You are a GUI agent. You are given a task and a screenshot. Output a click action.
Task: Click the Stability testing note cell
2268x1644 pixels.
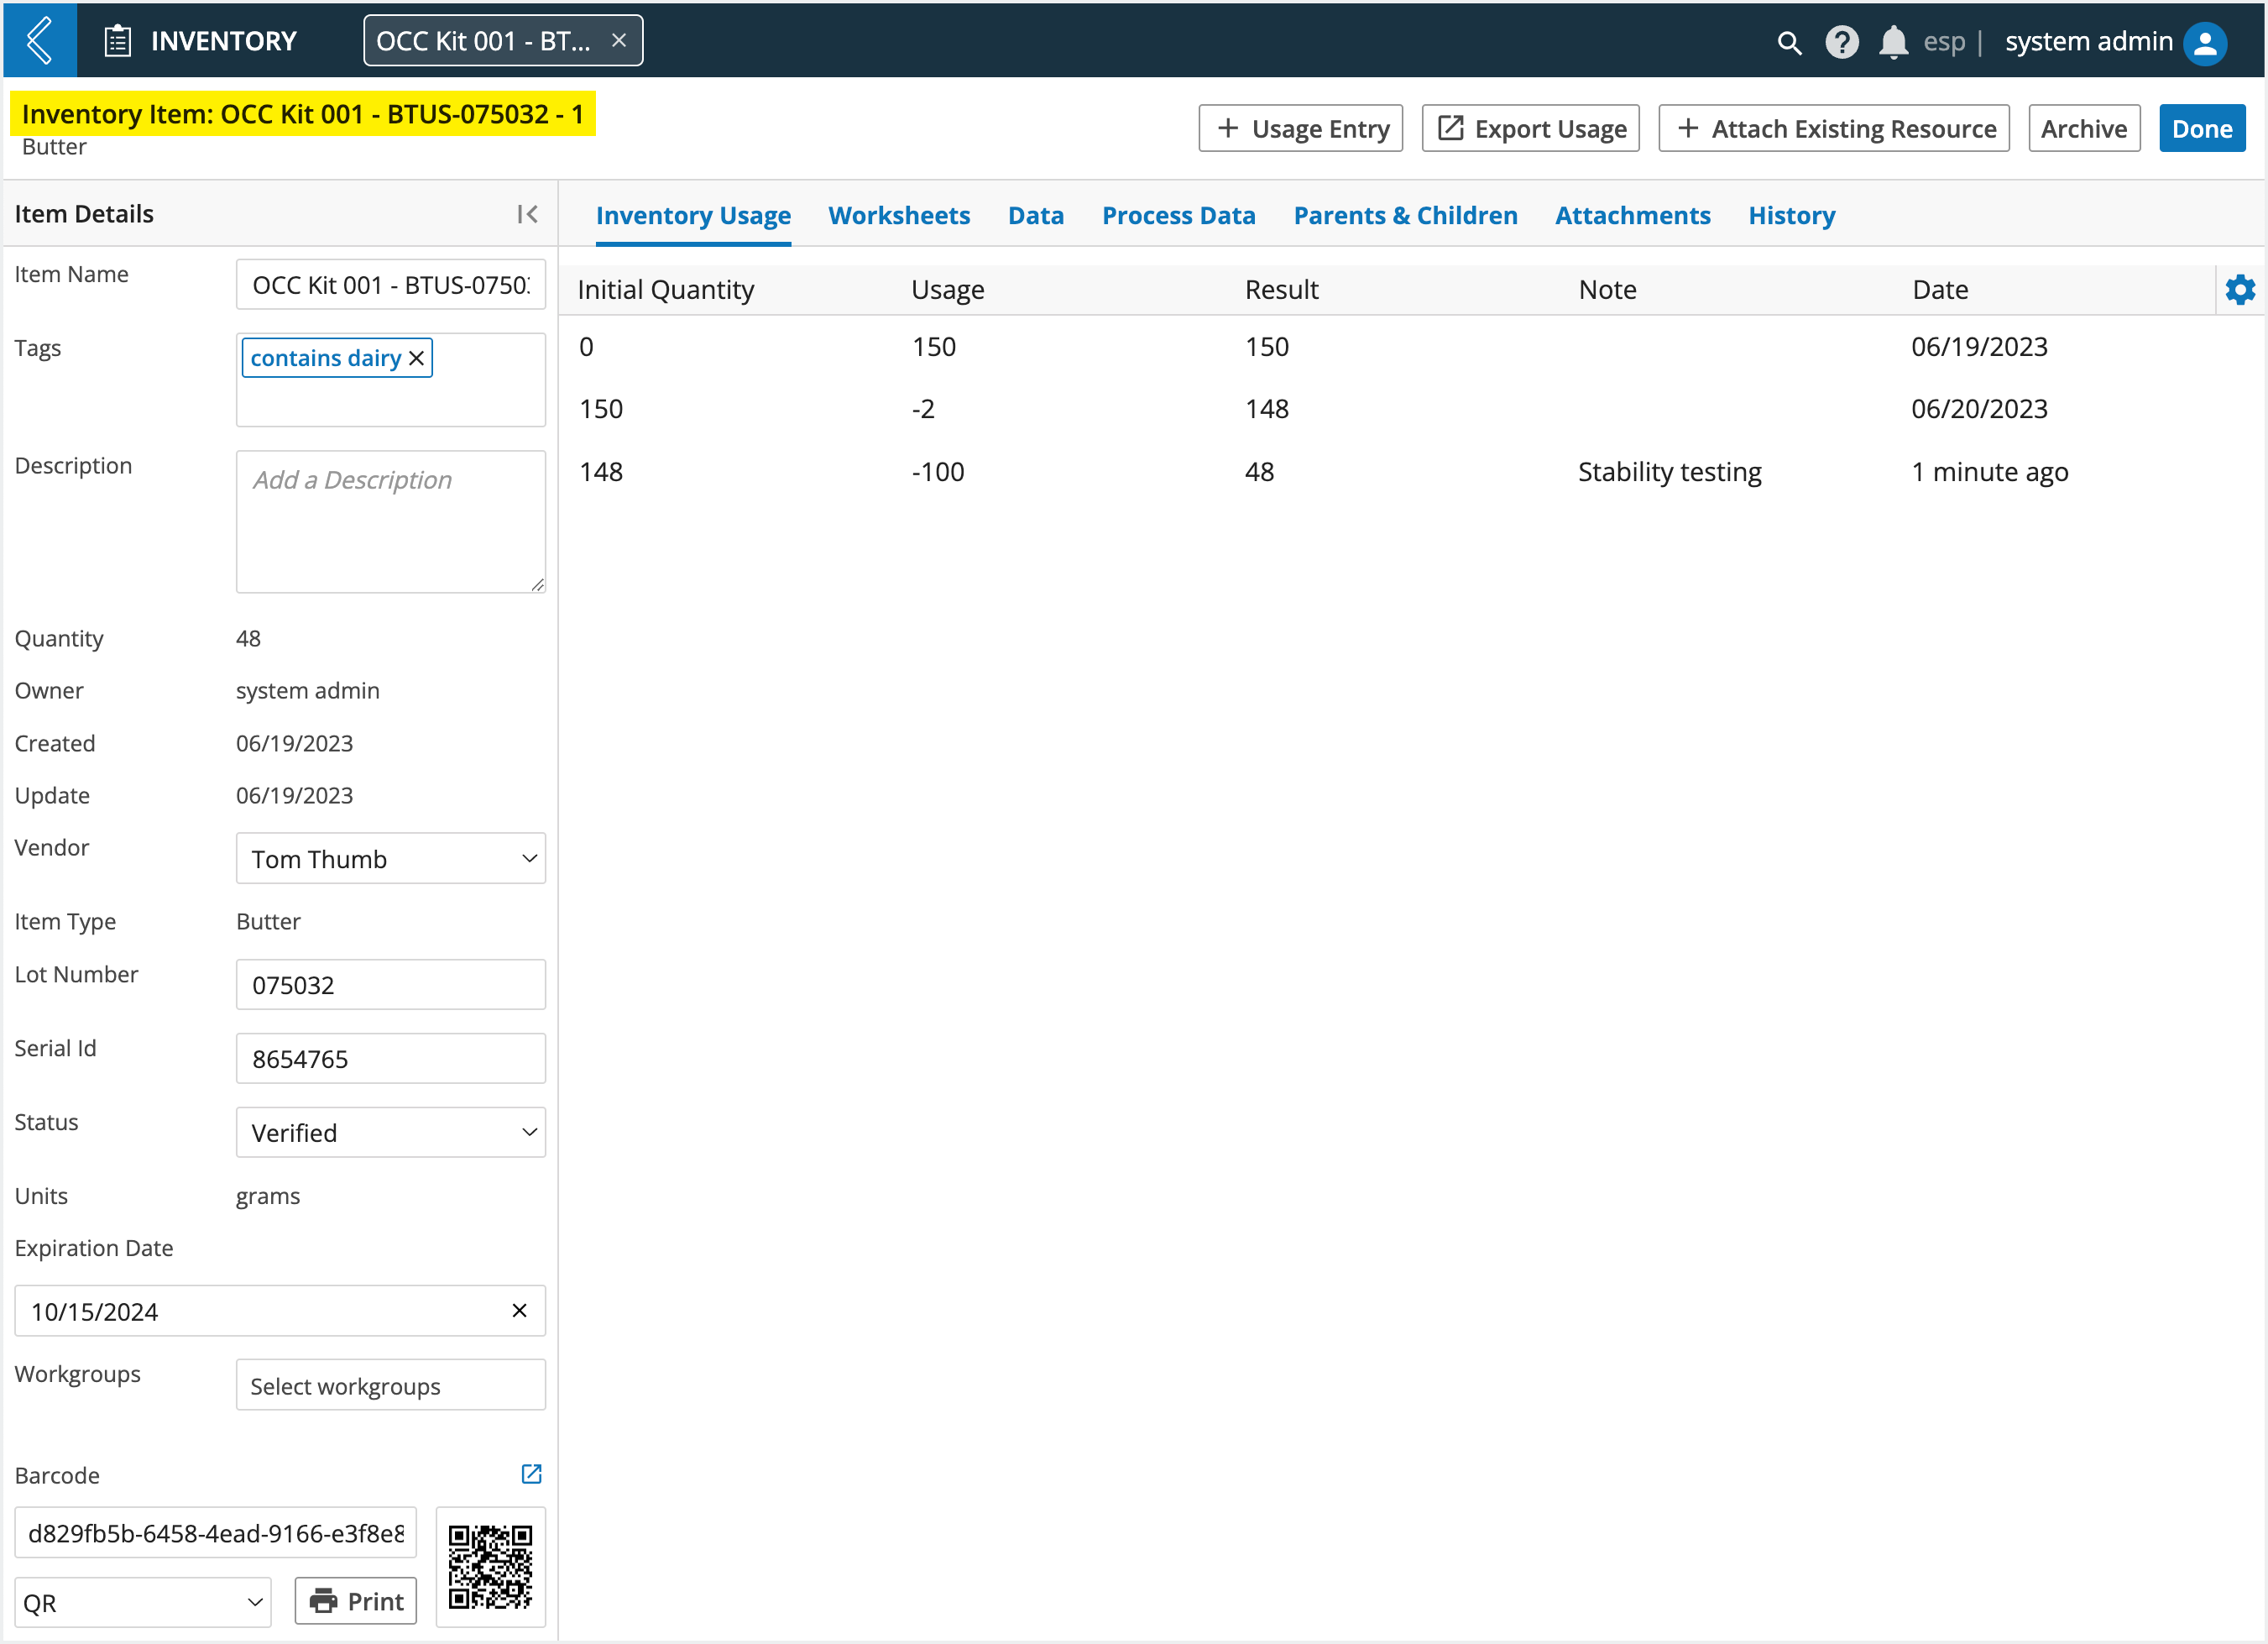1669,472
